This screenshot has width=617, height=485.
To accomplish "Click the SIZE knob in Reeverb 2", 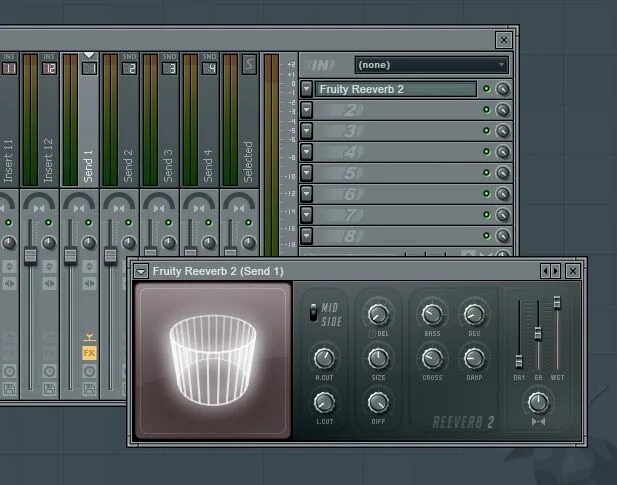I will click(378, 358).
